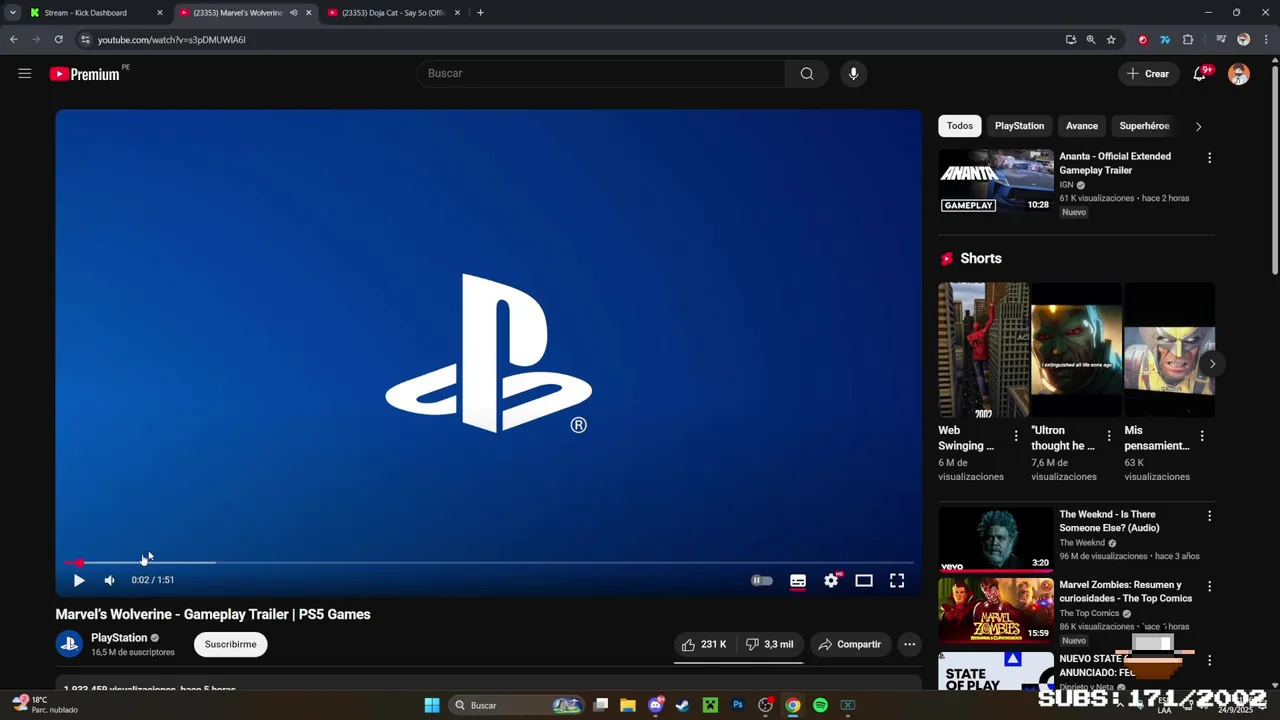
Task: Select the Avance filter chip
Action: pyautogui.click(x=1082, y=126)
